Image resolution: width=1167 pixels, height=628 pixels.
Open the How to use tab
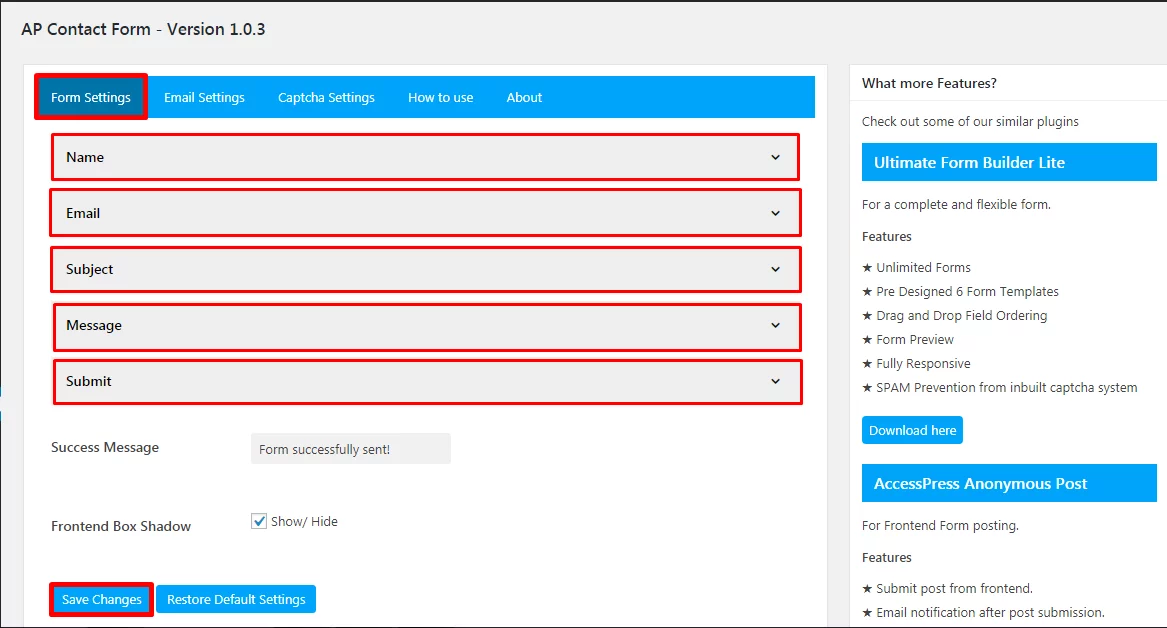coord(440,97)
